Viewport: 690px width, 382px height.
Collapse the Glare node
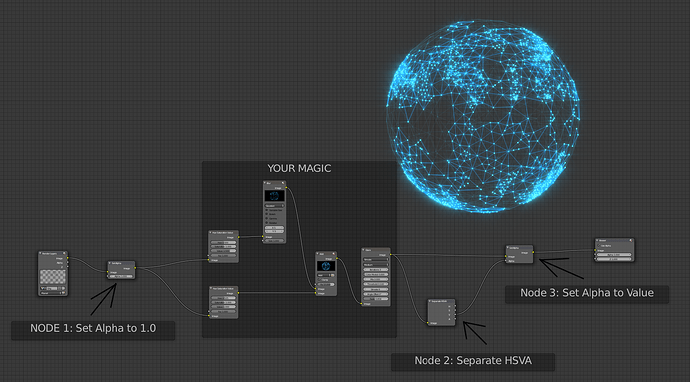coord(363,250)
